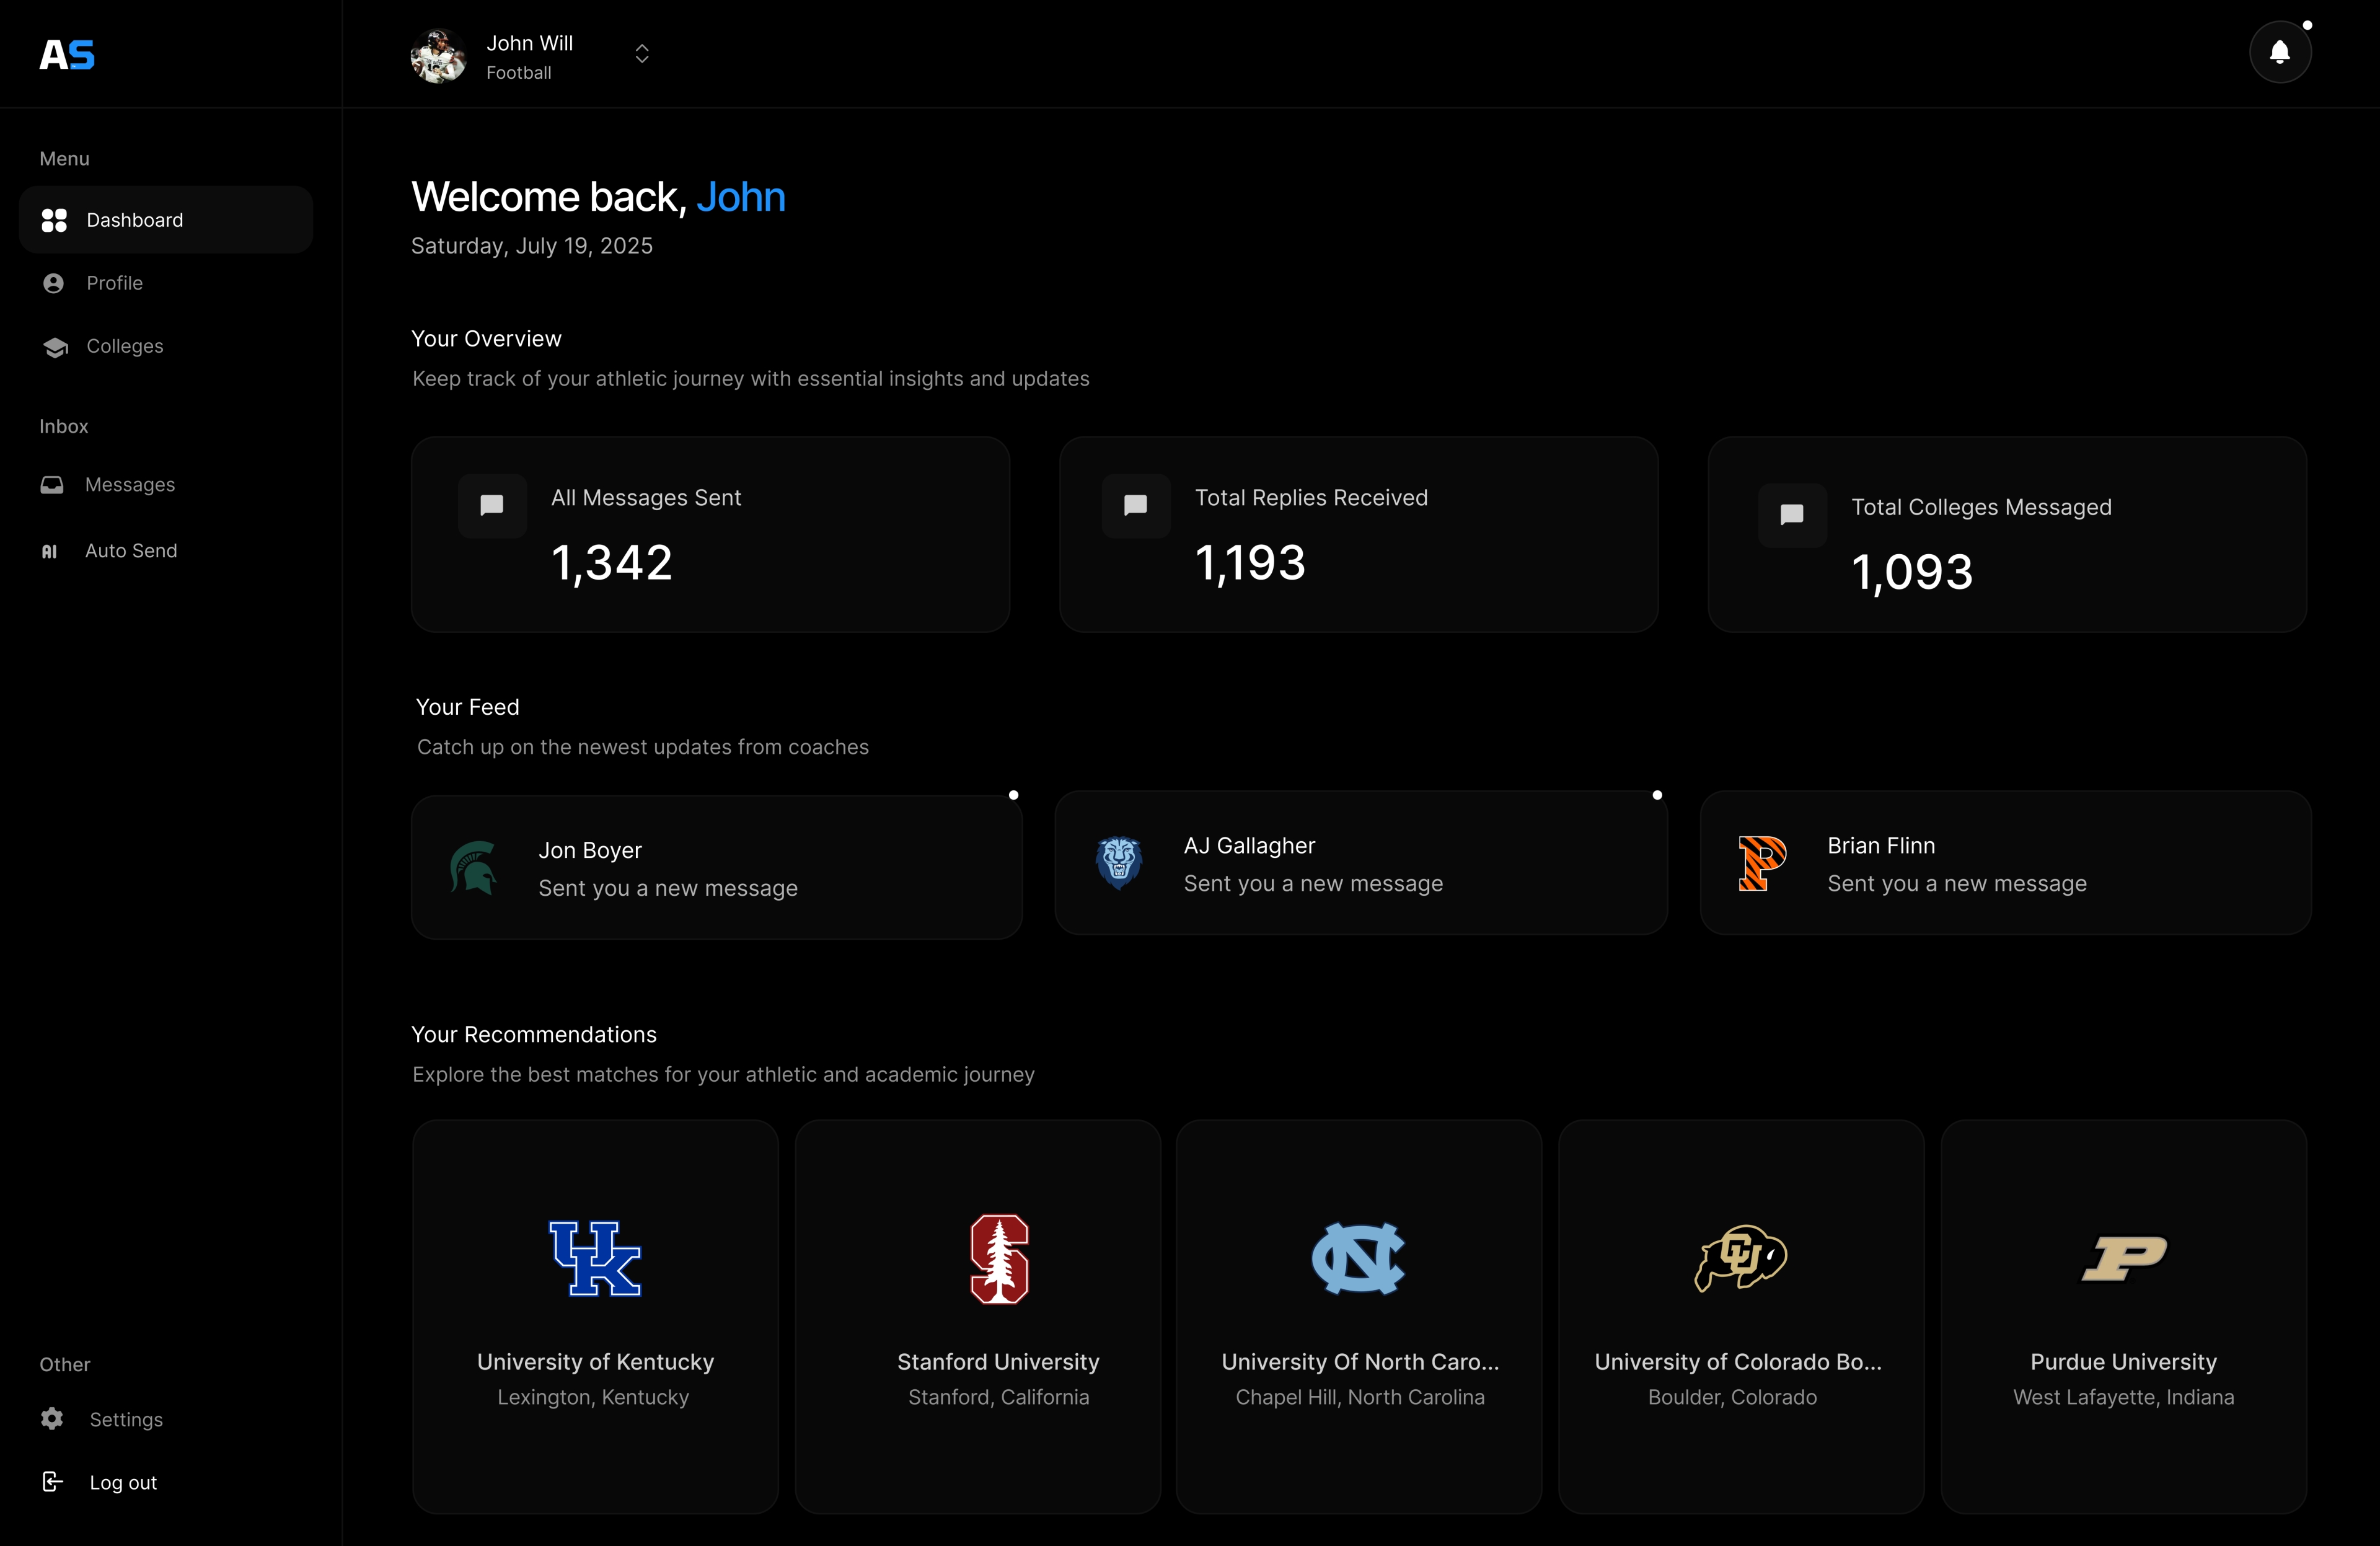The width and height of the screenshot is (2380, 1546).
Task: Open the Purdue University recommendation card
Action: tap(2123, 1315)
